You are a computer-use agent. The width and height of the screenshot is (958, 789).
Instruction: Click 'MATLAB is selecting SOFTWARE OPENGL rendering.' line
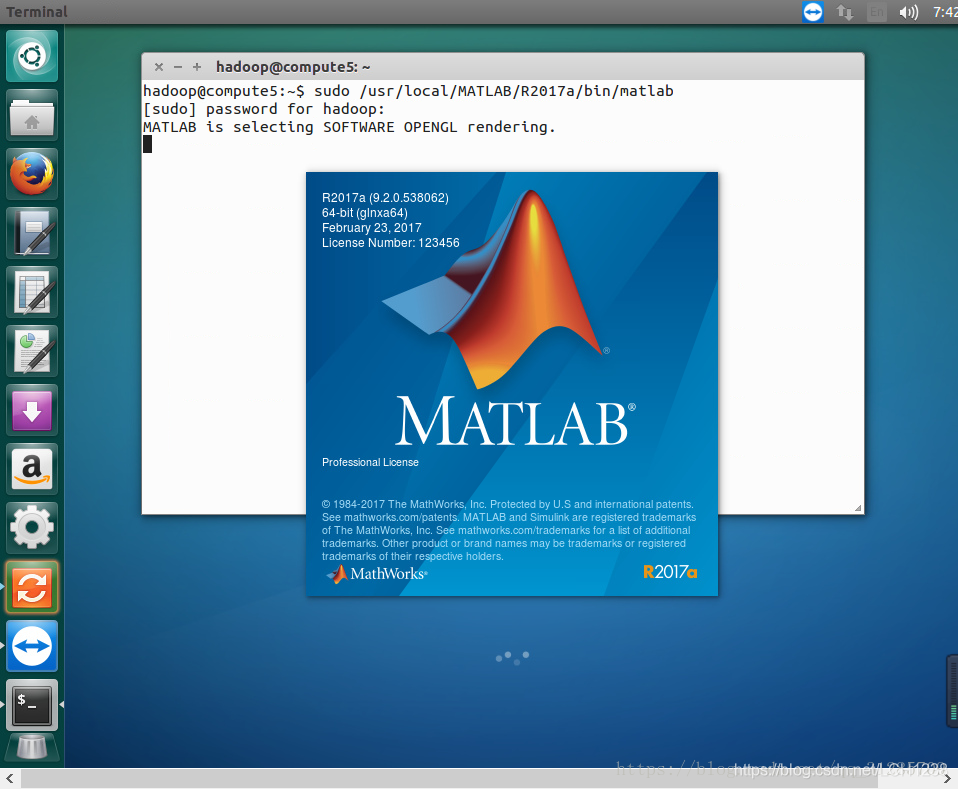tap(349, 127)
